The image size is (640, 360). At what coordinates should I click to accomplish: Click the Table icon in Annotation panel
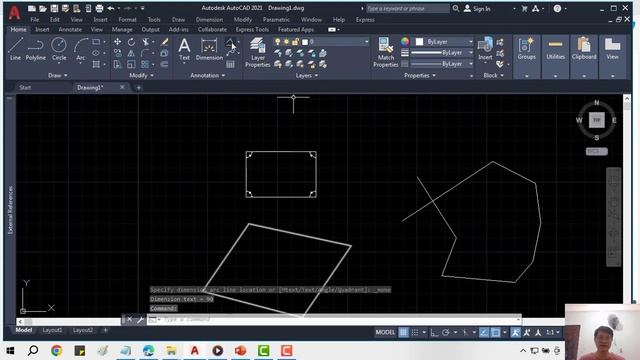pos(231,64)
